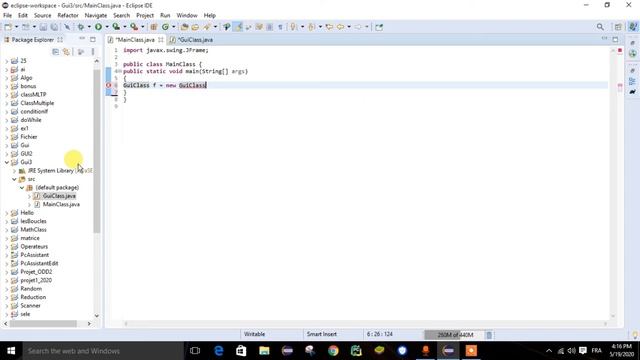Viewport: 640px width, 360px height.
Task: Click the Search flashlight toolbar icon
Action: 207,27
